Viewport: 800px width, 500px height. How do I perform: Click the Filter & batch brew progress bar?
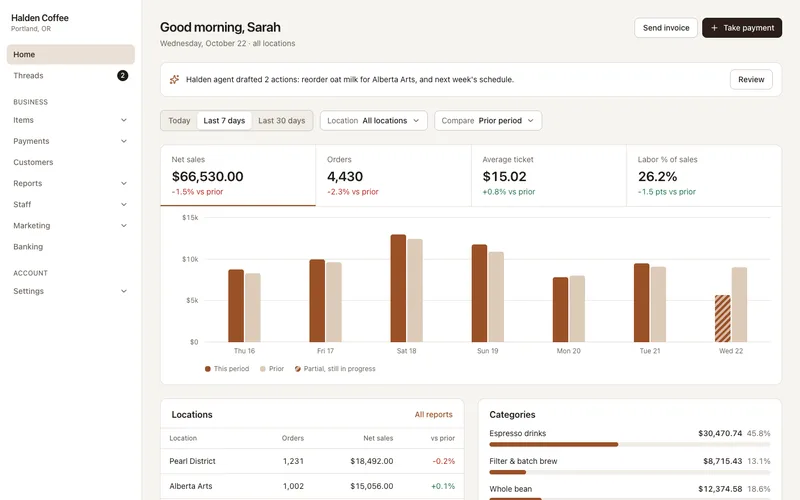[630, 472]
